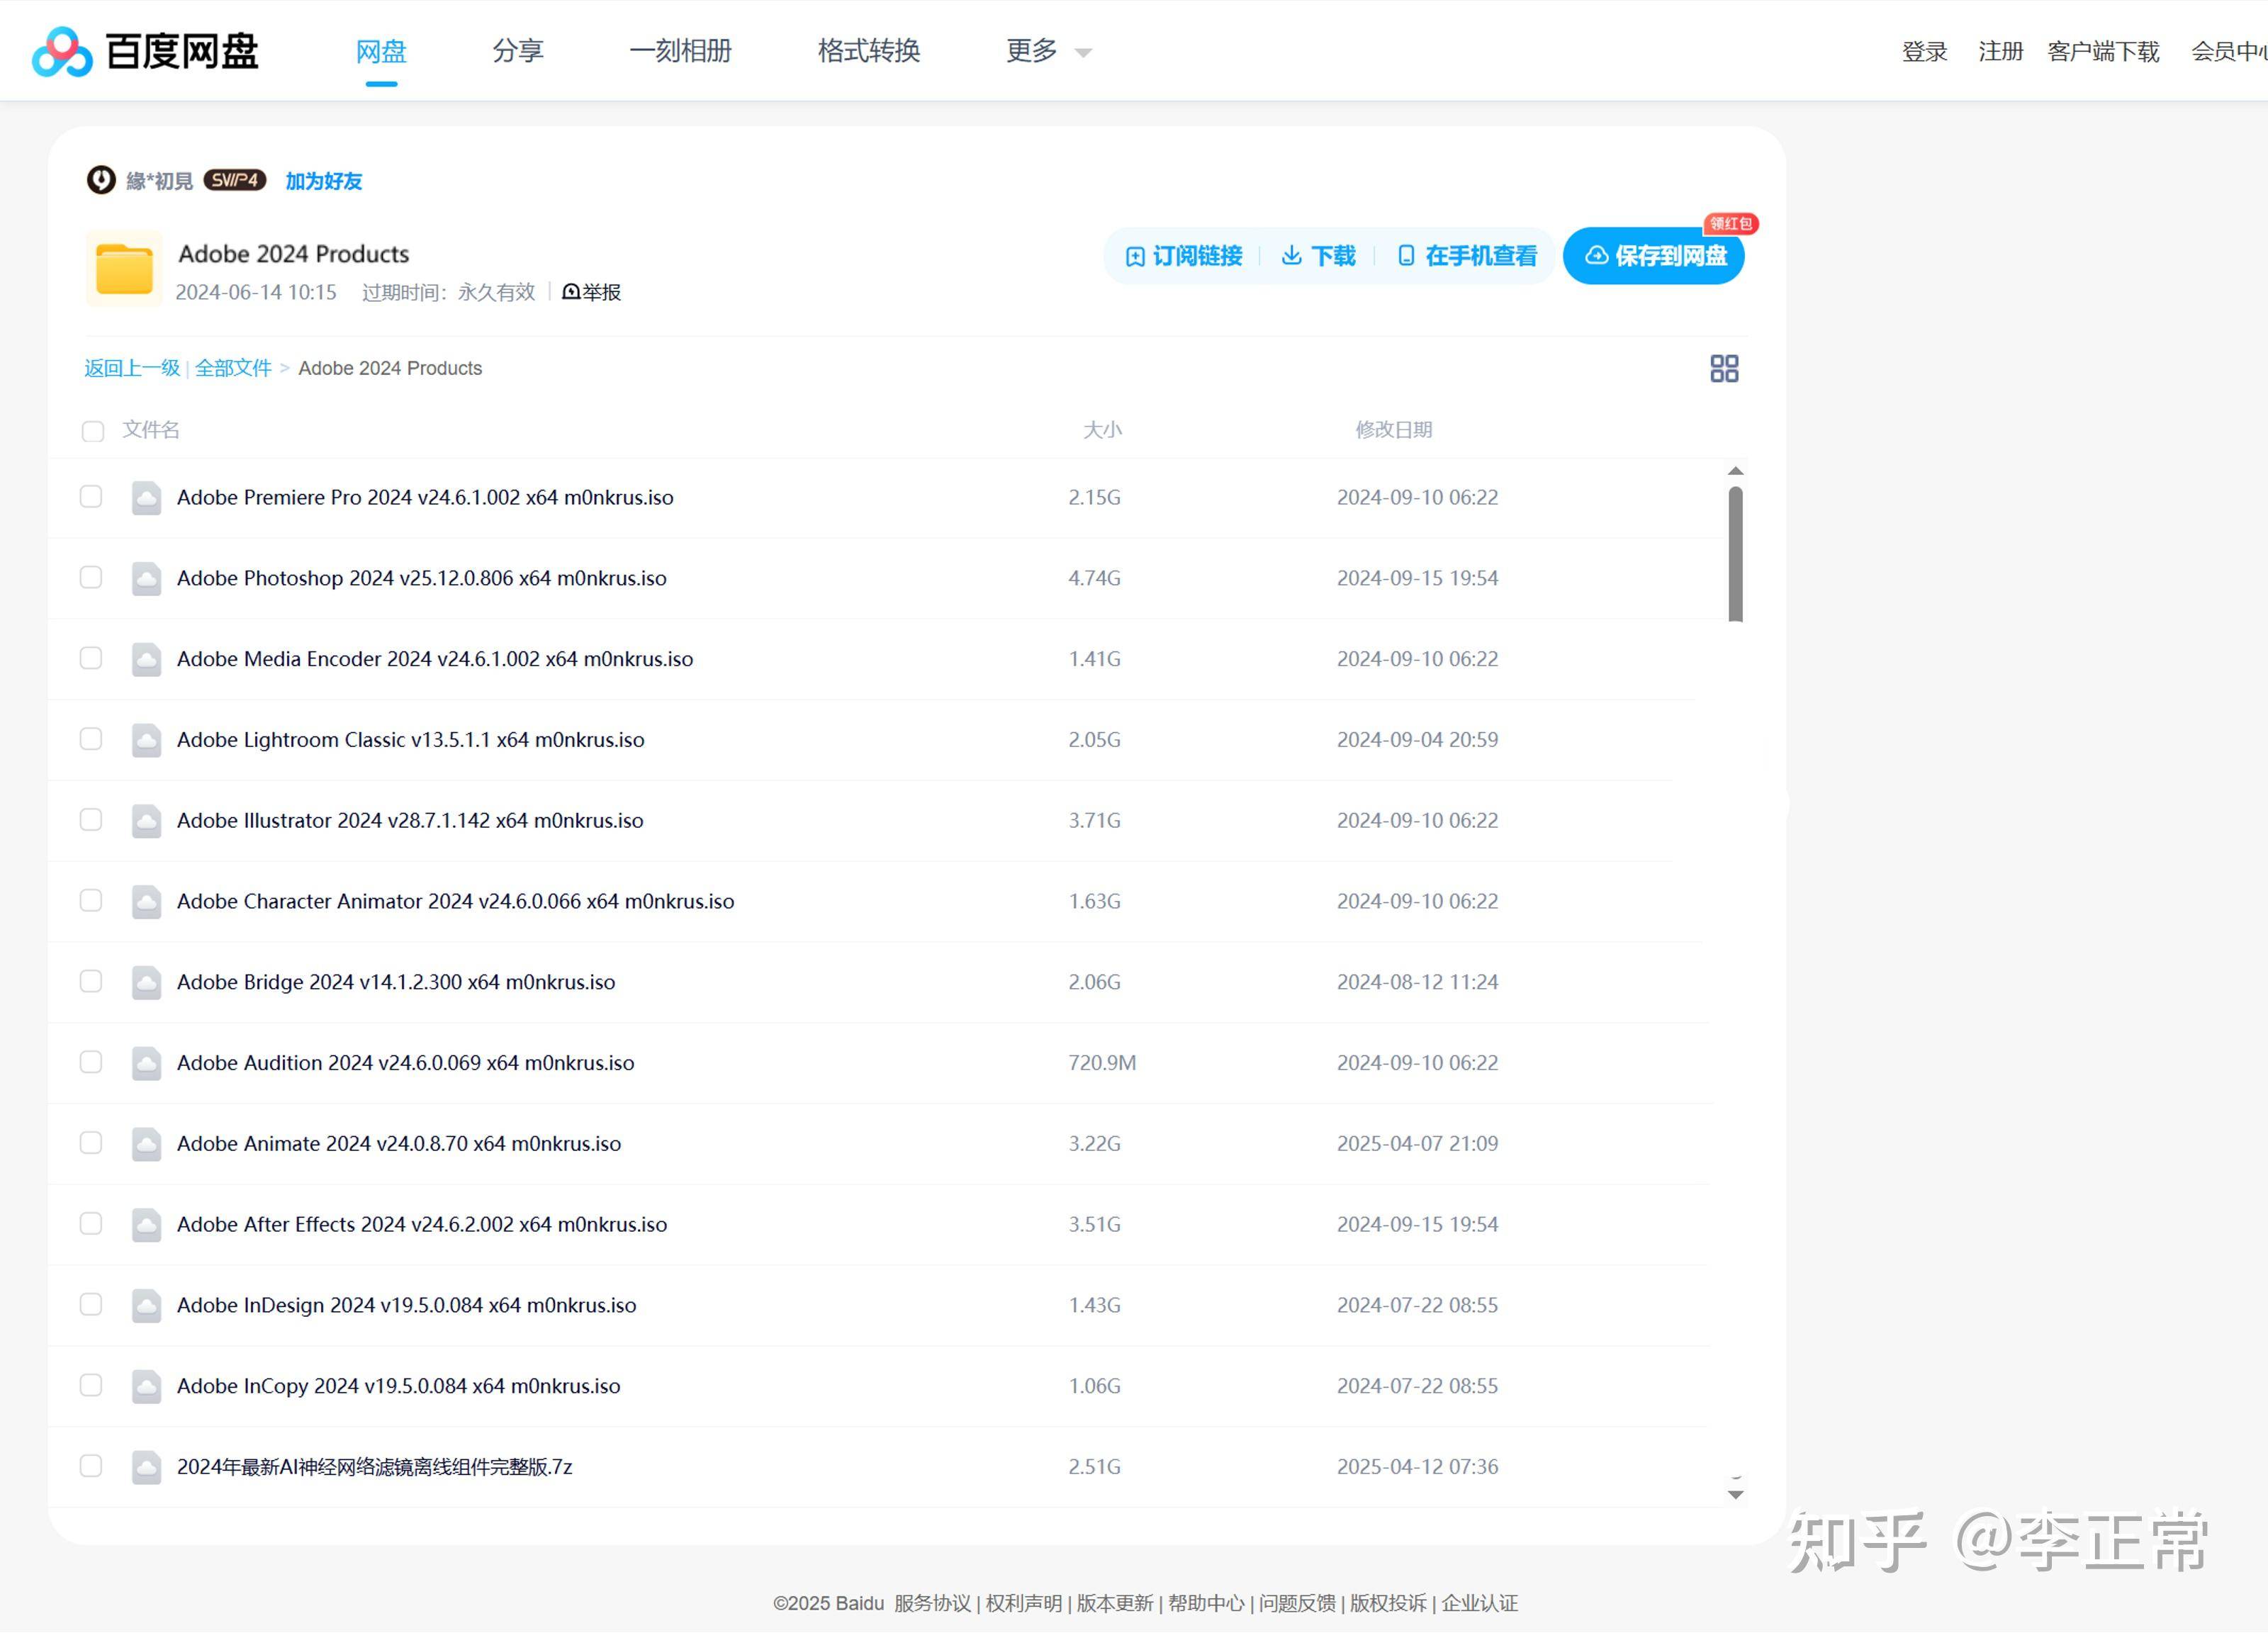This screenshot has height=1633, width=2268.
Task: Check Adobe Audition 2024 checkbox
Action: pyautogui.click(x=91, y=1062)
